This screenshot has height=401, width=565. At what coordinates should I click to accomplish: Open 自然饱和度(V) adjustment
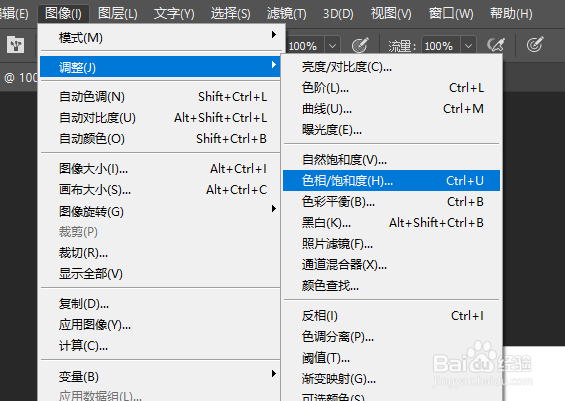point(391,159)
